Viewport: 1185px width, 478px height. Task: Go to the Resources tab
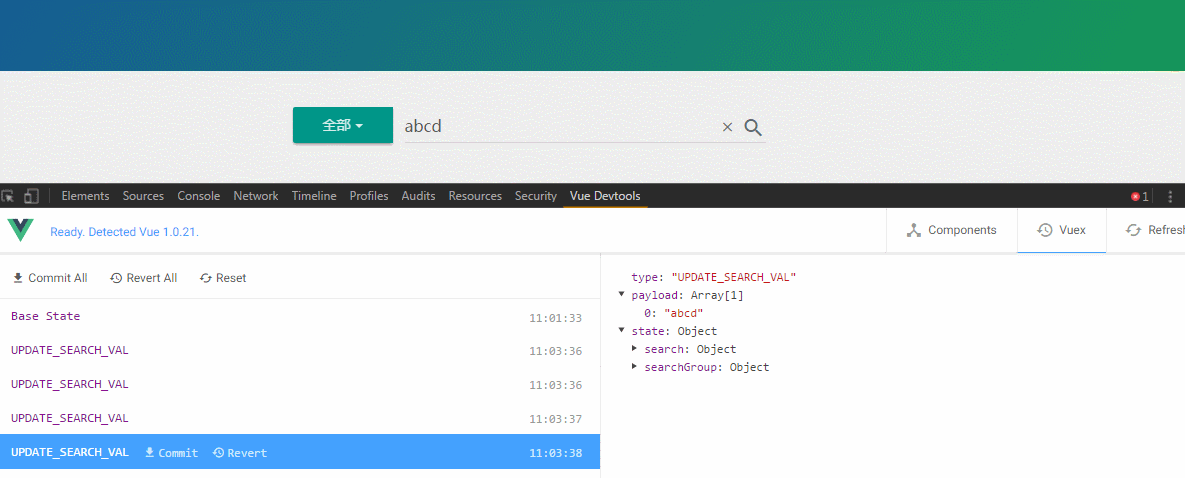click(x=475, y=196)
